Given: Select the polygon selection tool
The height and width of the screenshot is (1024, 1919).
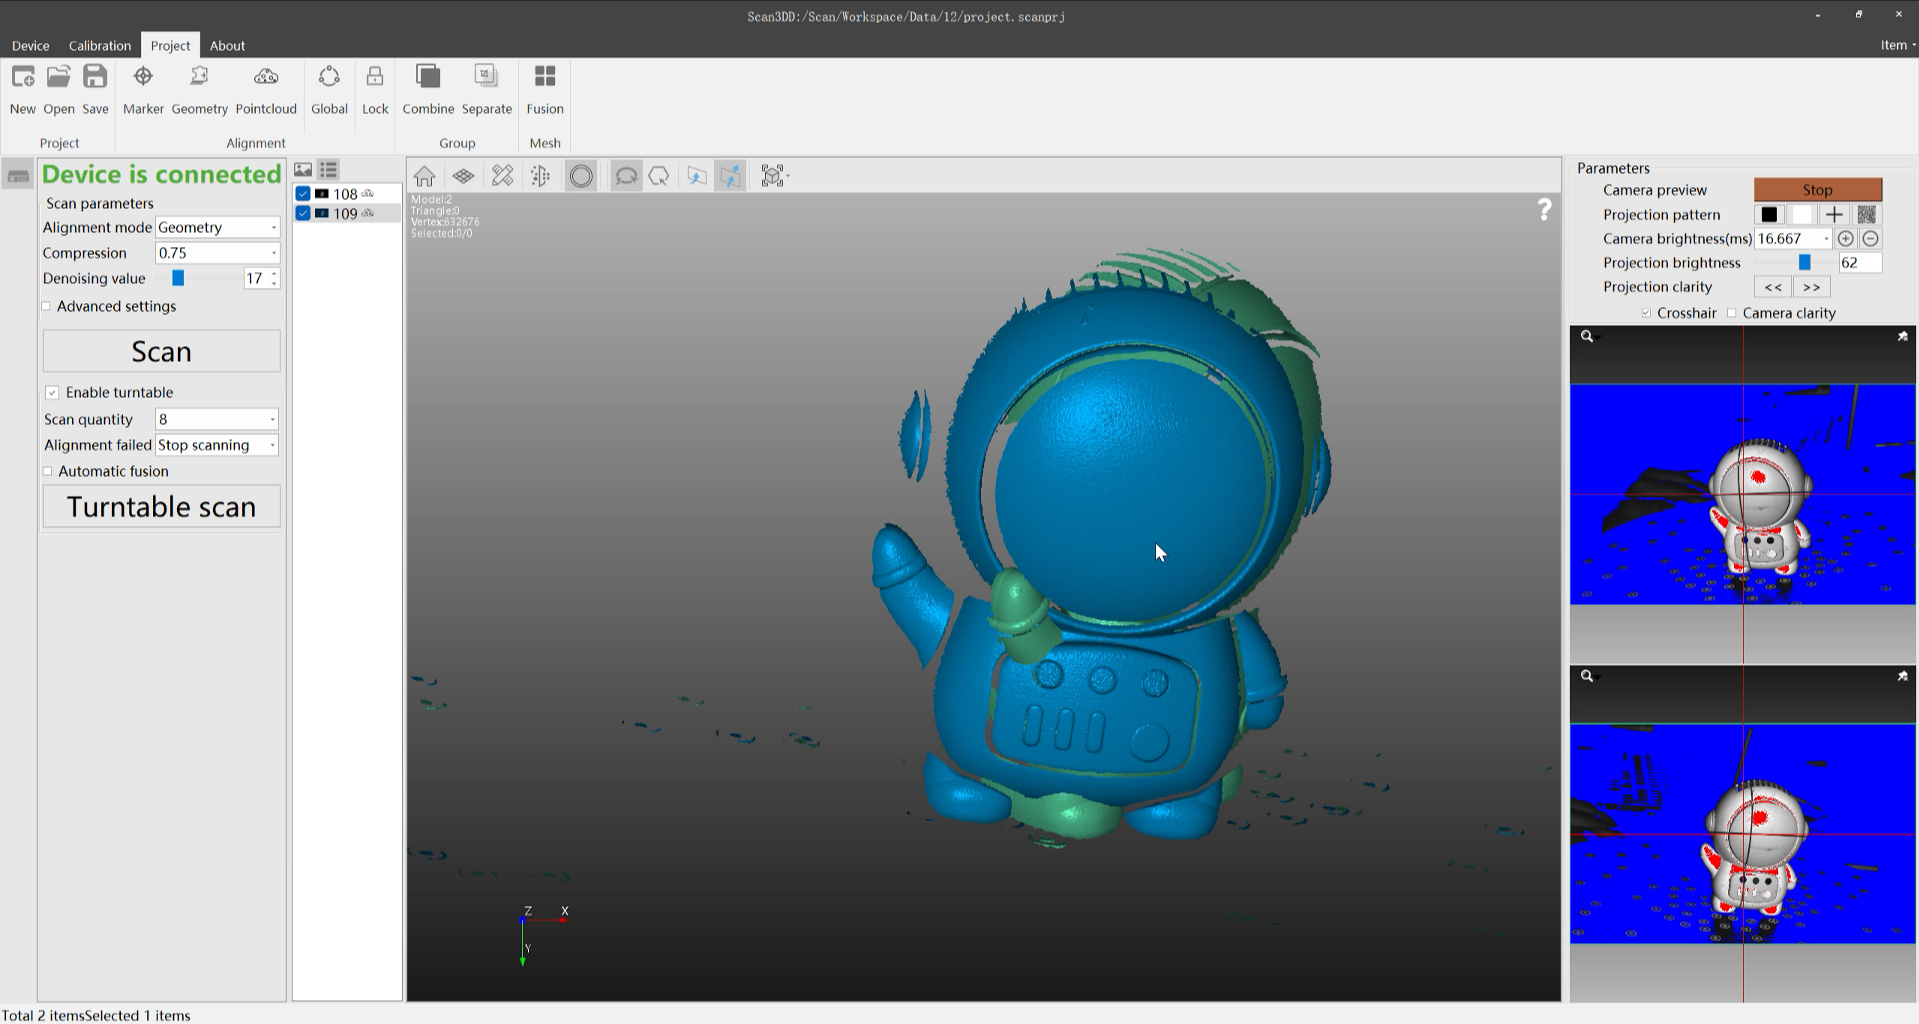Looking at the screenshot, I should [x=659, y=176].
